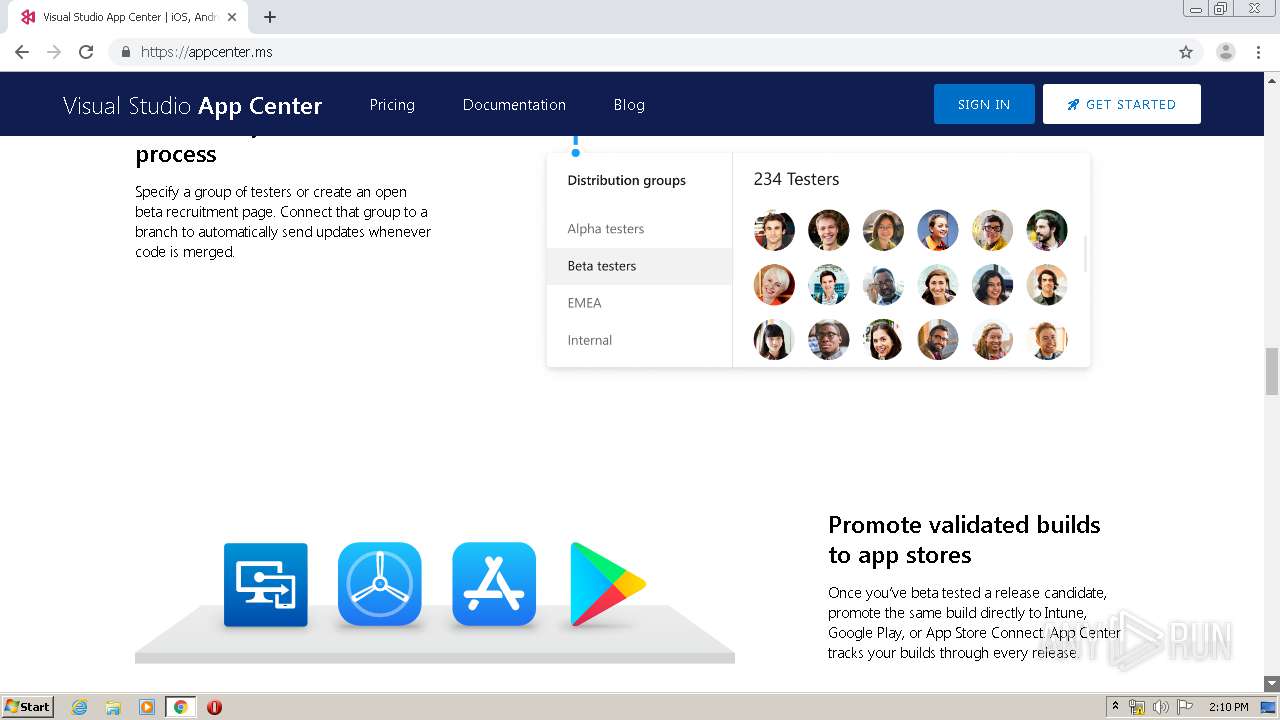This screenshot has height=720, width=1280.
Task: Click the Intune company portal icon
Action: [265, 585]
